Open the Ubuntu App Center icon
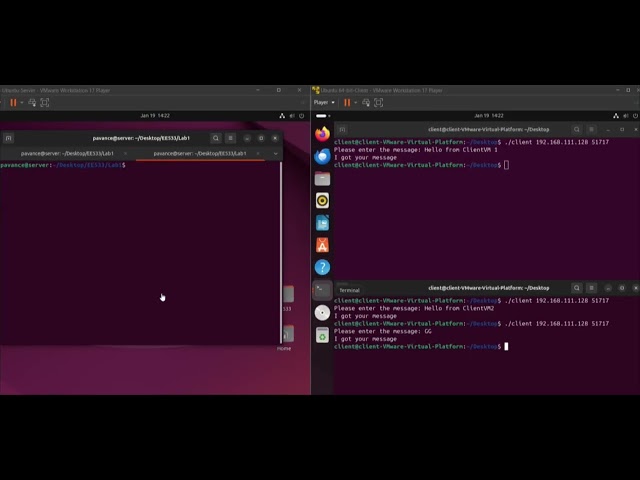 click(x=322, y=245)
